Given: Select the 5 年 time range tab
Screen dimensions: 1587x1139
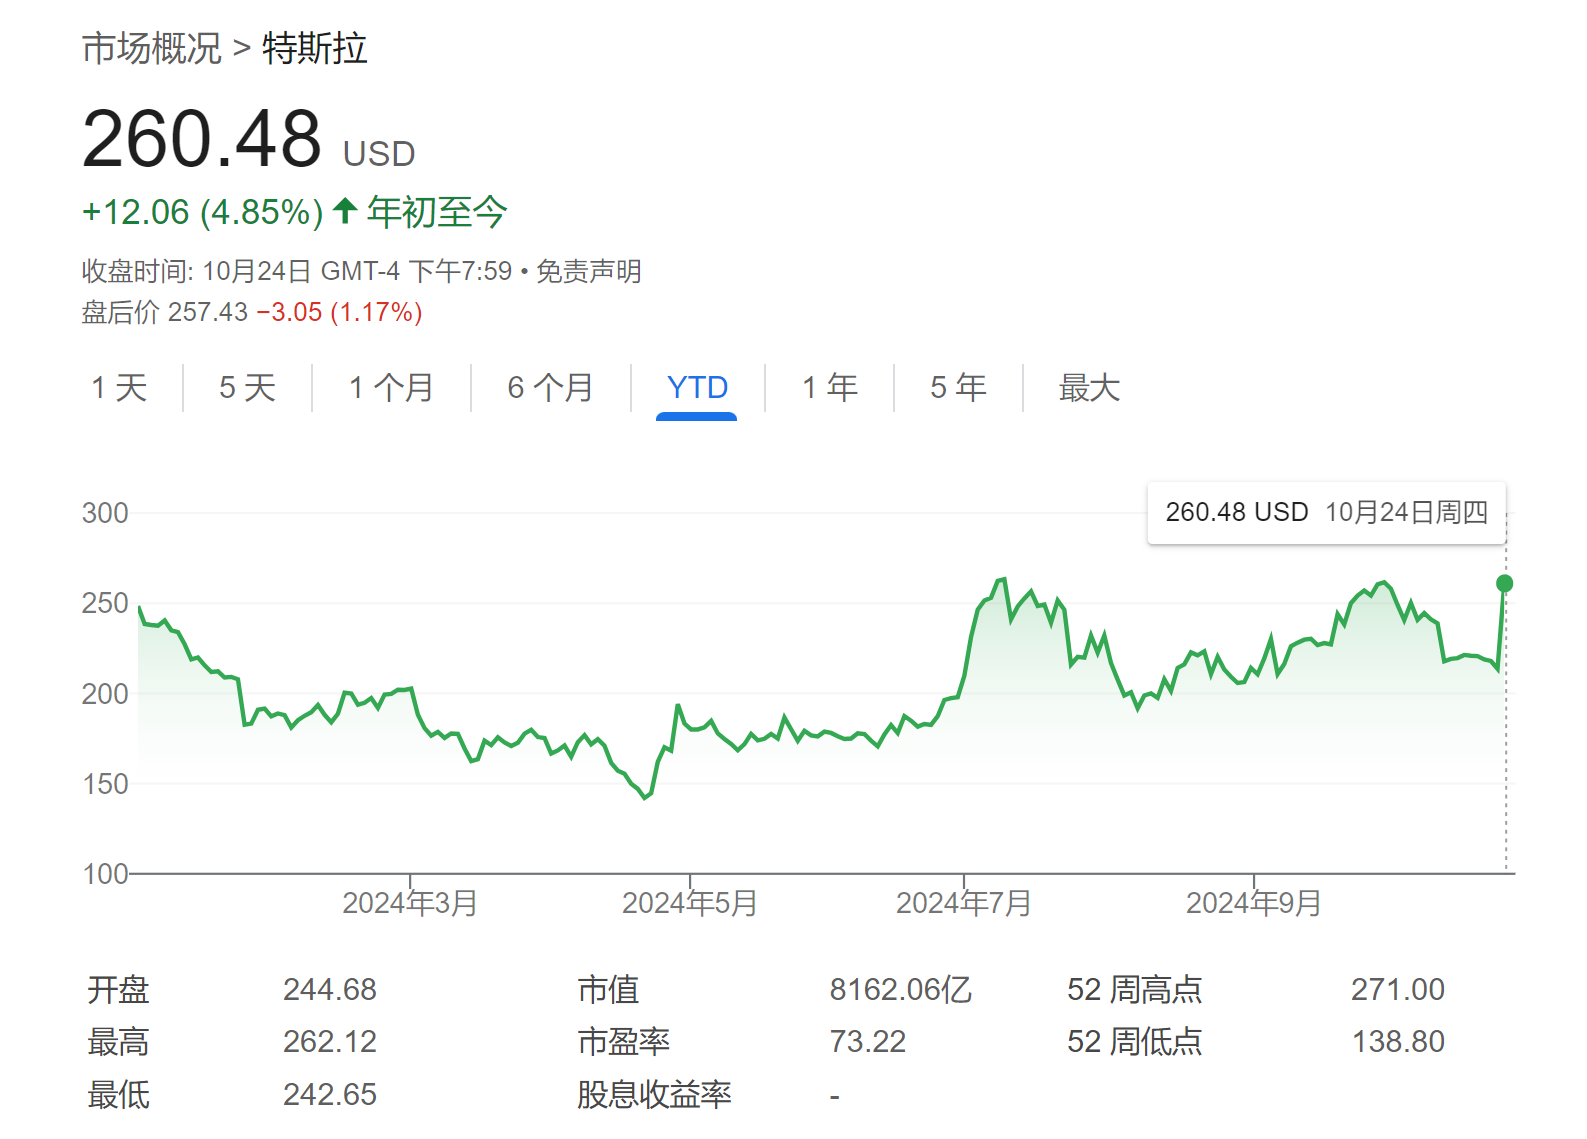Looking at the screenshot, I should [x=958, y=388].
